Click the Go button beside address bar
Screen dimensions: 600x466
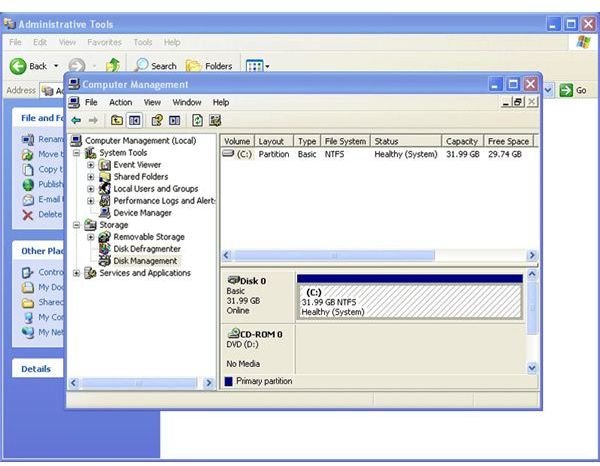point(573,90)
